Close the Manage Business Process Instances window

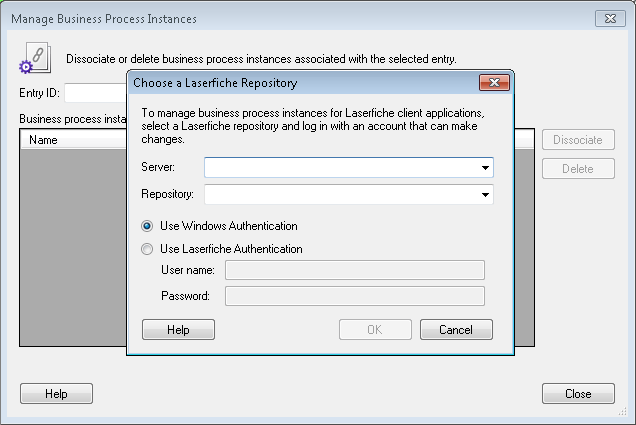[610, 19]
